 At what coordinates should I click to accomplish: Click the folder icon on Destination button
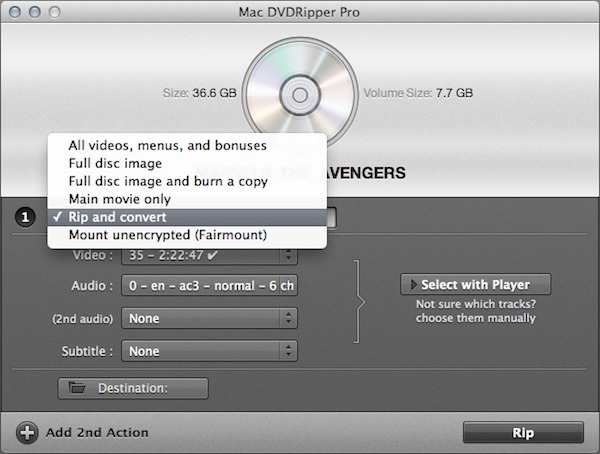click(x=77, y=388)
